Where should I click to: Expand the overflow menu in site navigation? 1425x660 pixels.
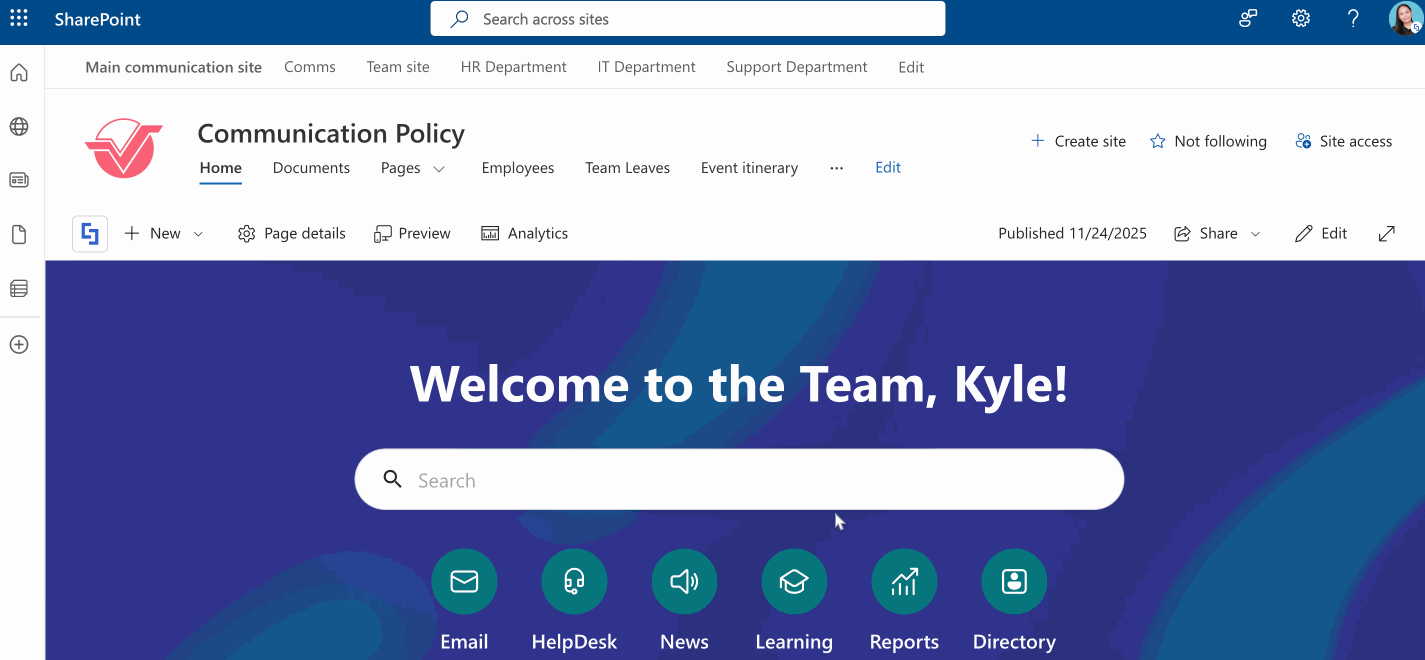coord(836,169)
